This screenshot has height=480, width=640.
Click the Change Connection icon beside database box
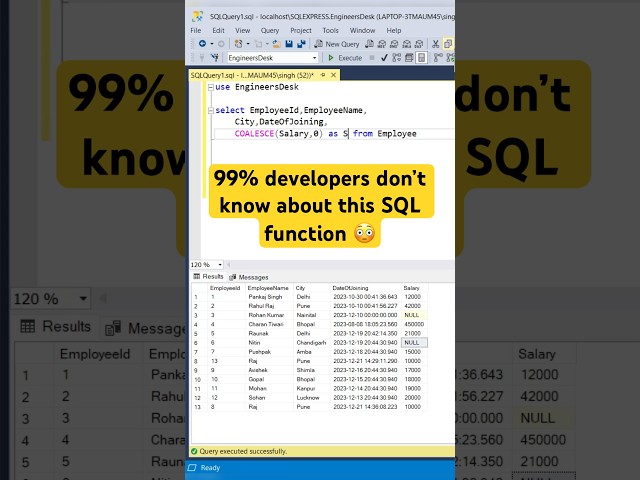coord(215,58)
